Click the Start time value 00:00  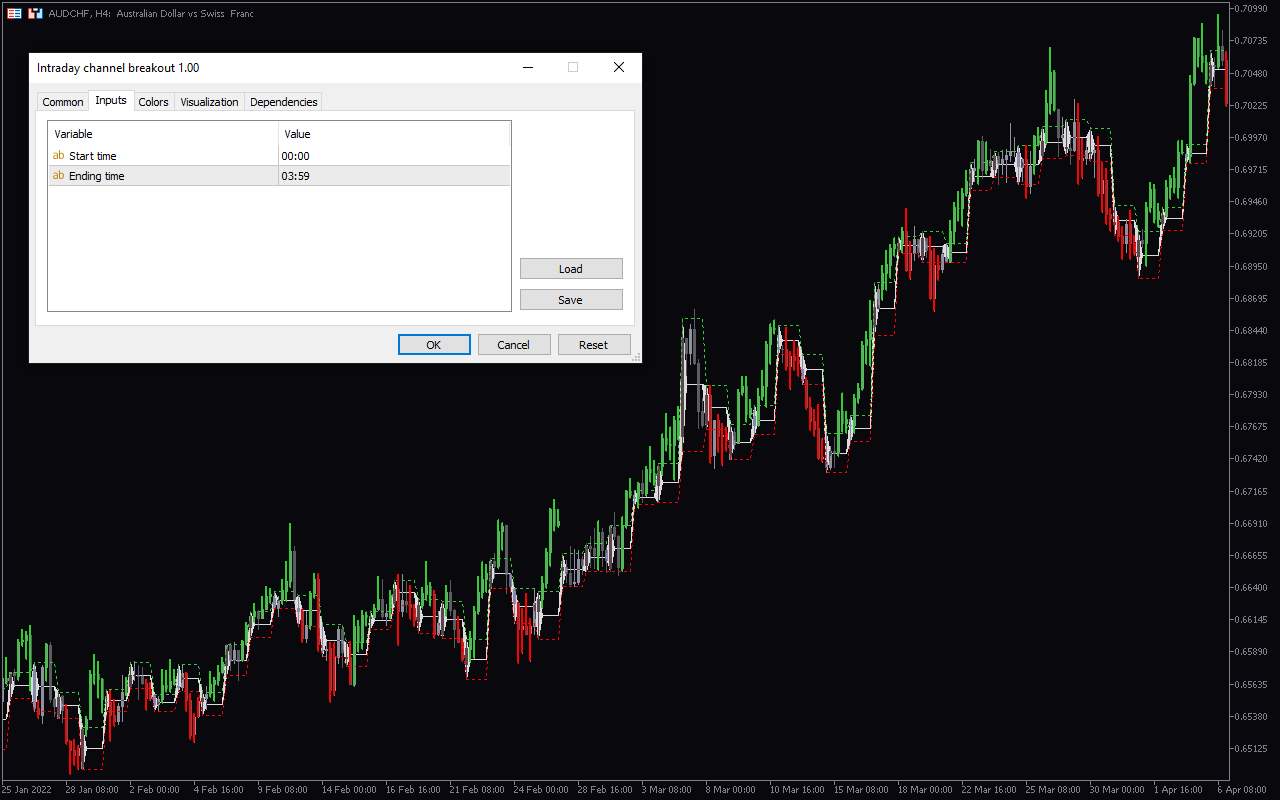[x=295, y=156]
